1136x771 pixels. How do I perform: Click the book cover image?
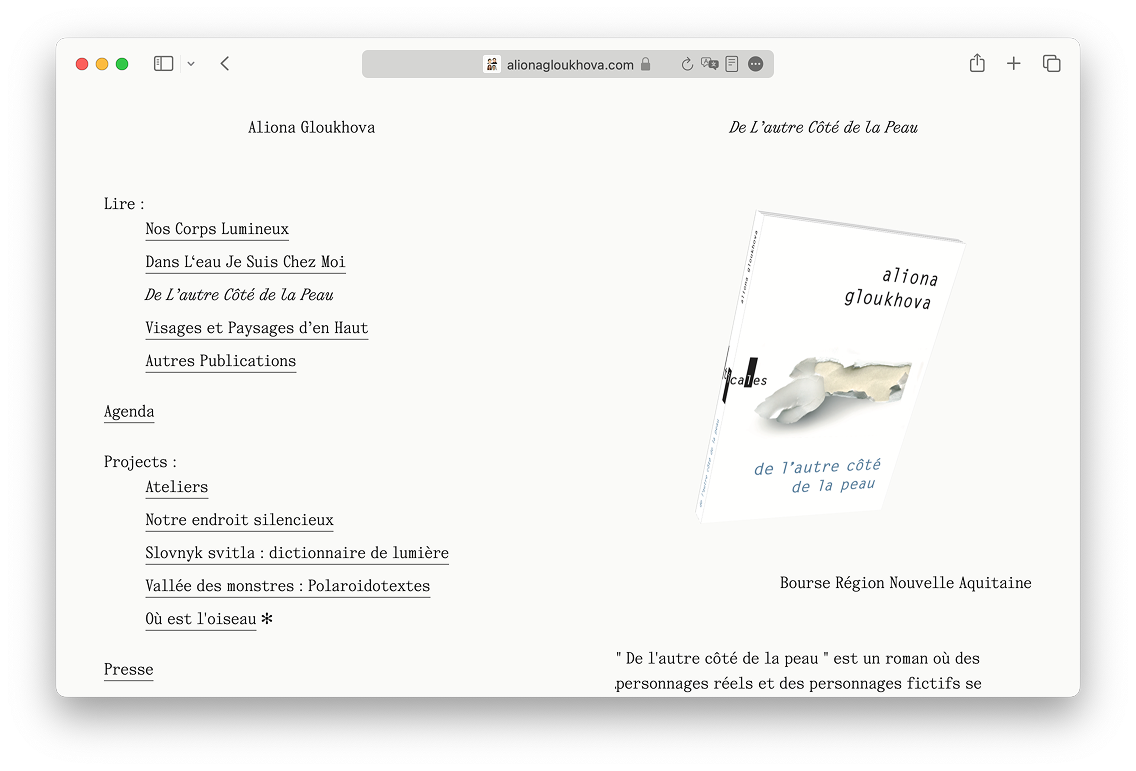click(x=828, y=365)
